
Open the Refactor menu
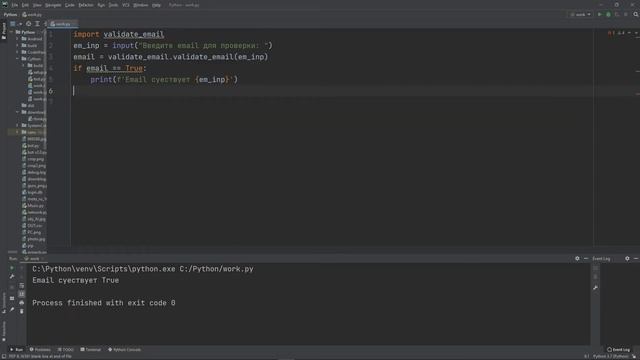tap(86, 5)
